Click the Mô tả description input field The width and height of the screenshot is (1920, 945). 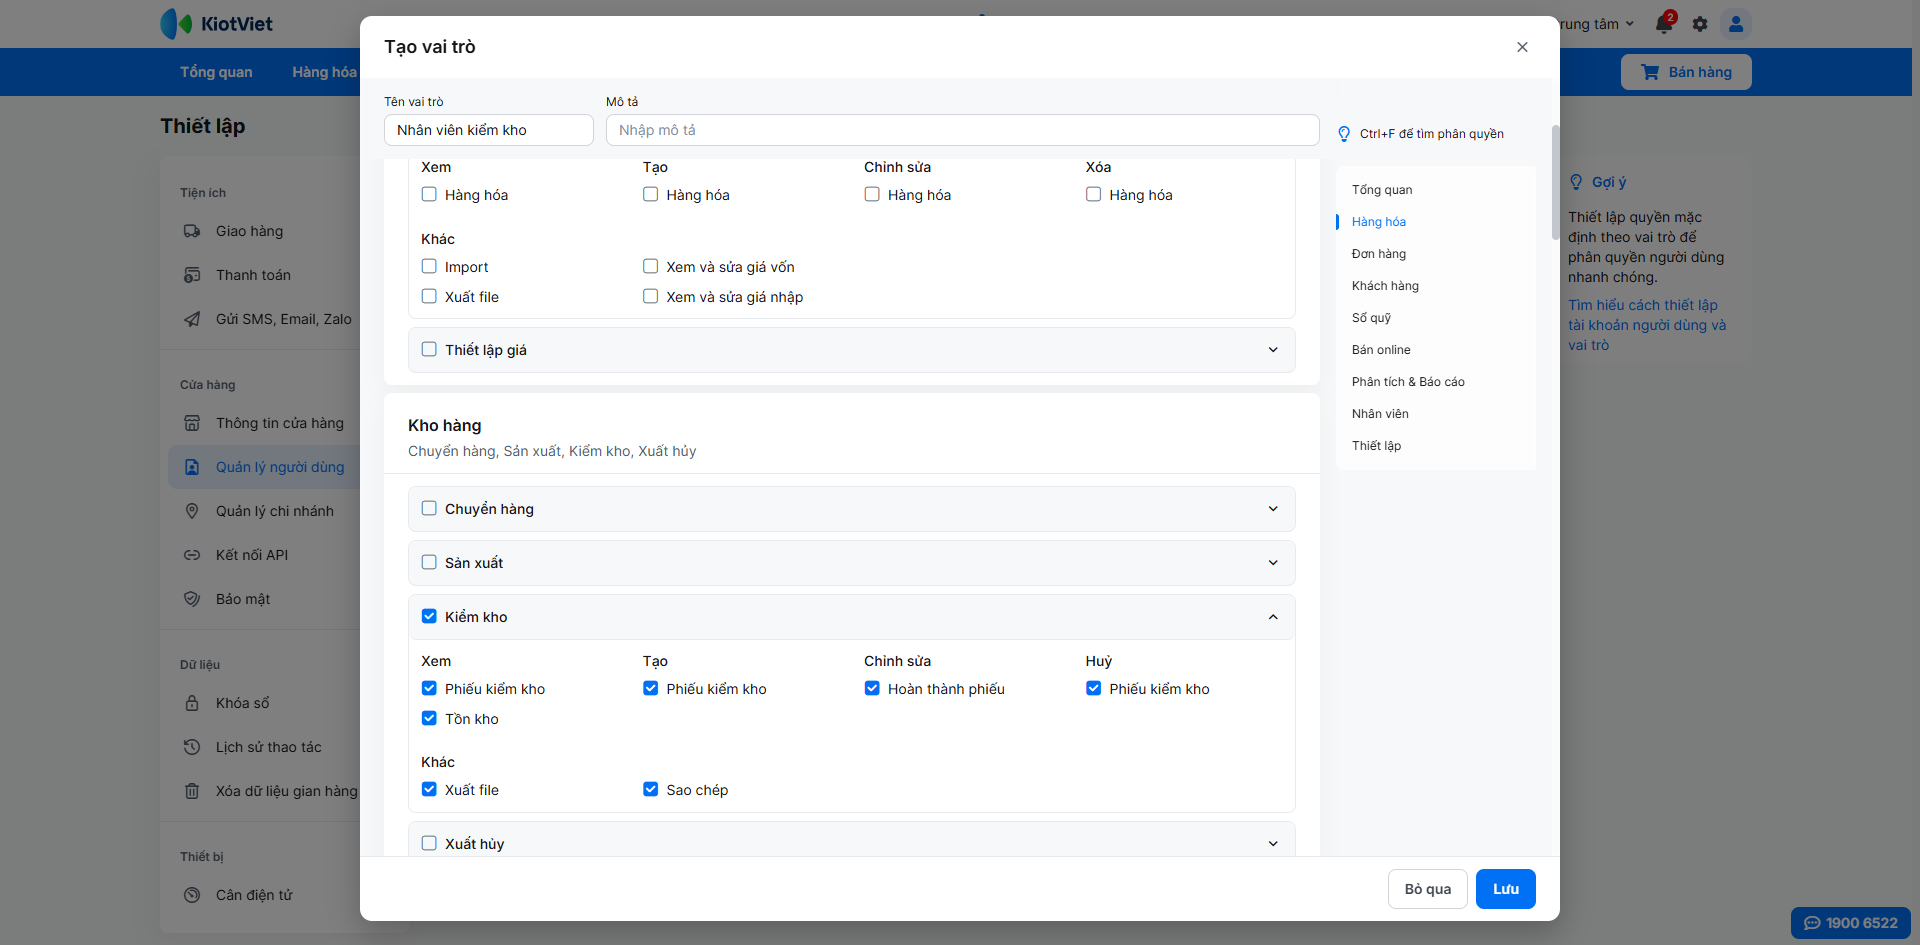pos(962,130)
